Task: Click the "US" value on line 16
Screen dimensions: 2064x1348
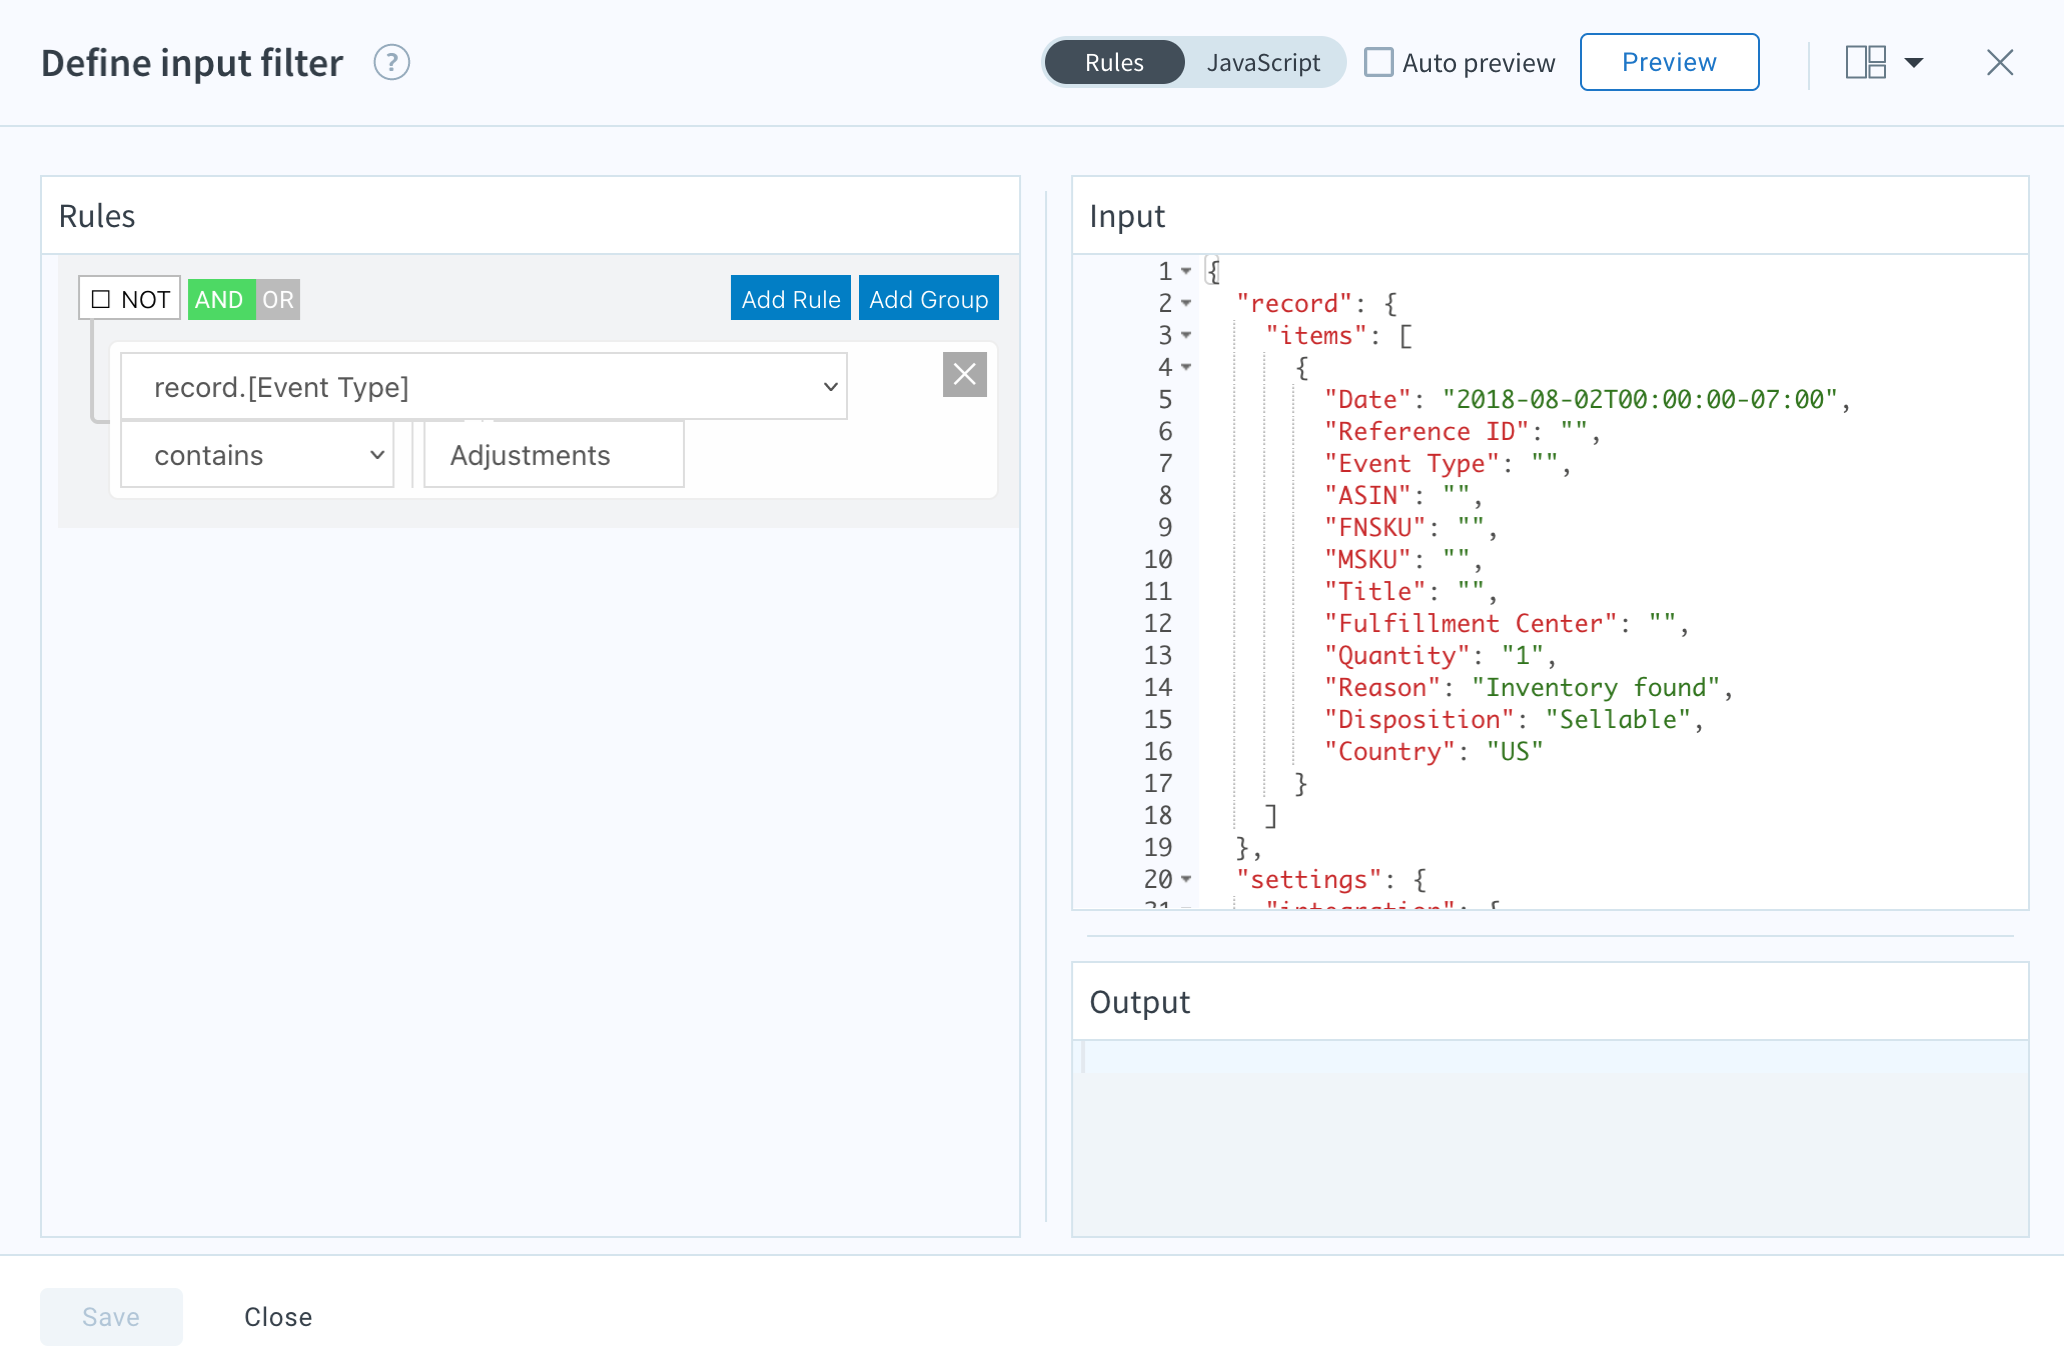Action: (x=1515, y=752)
